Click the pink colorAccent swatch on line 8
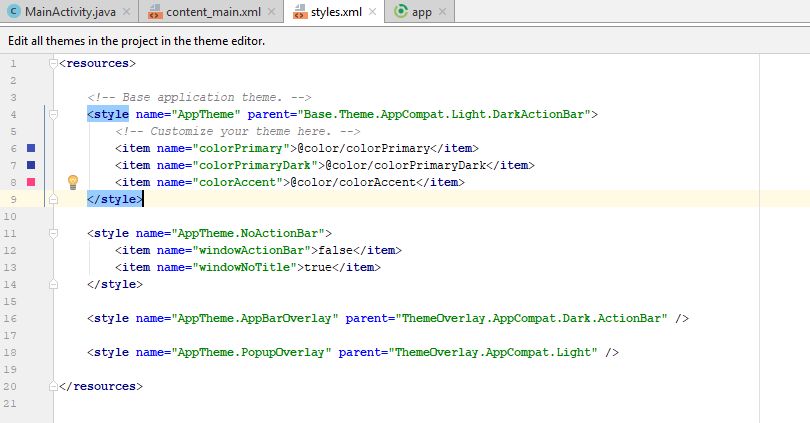 [x=31, y=182]
